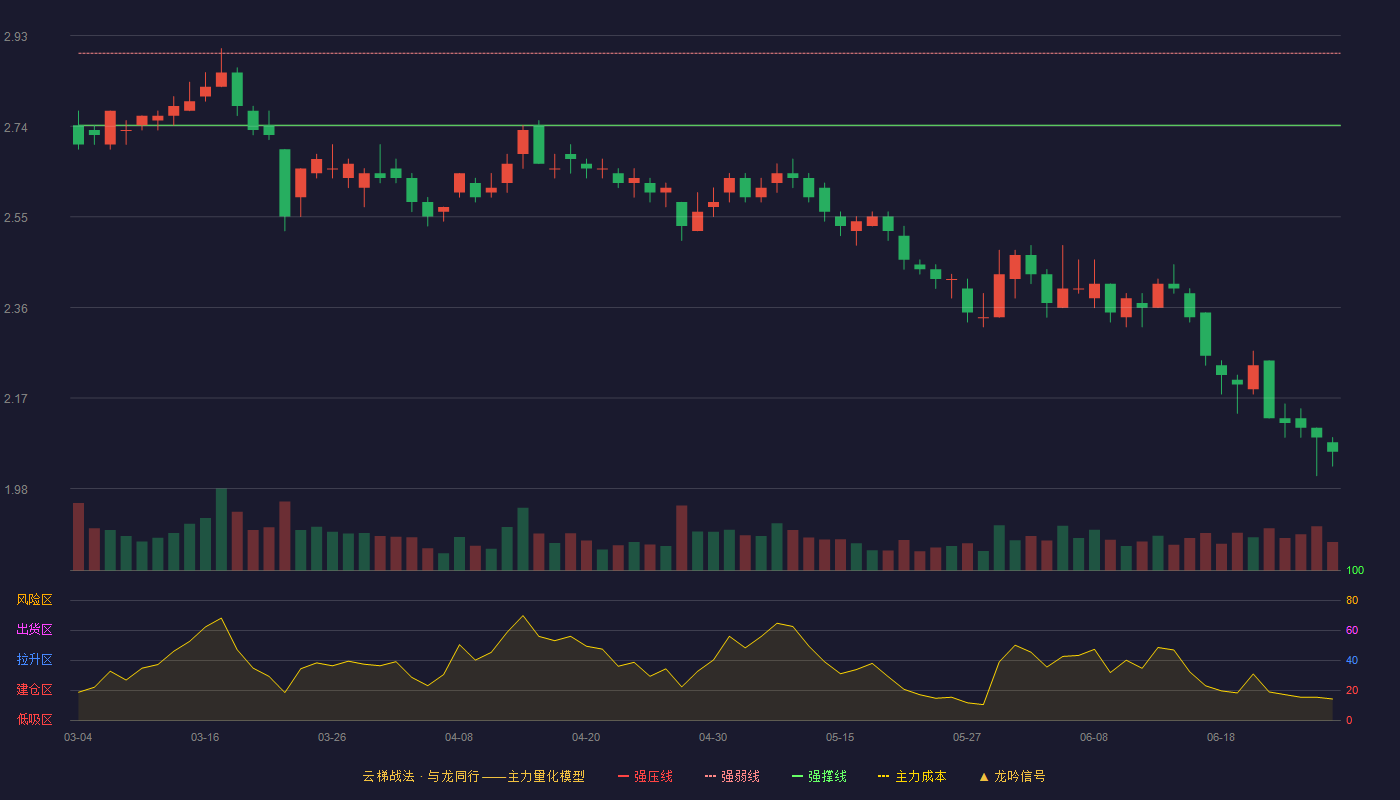Click the 04-20 date label
1400x800 pixels.
[x=586, y=737]
